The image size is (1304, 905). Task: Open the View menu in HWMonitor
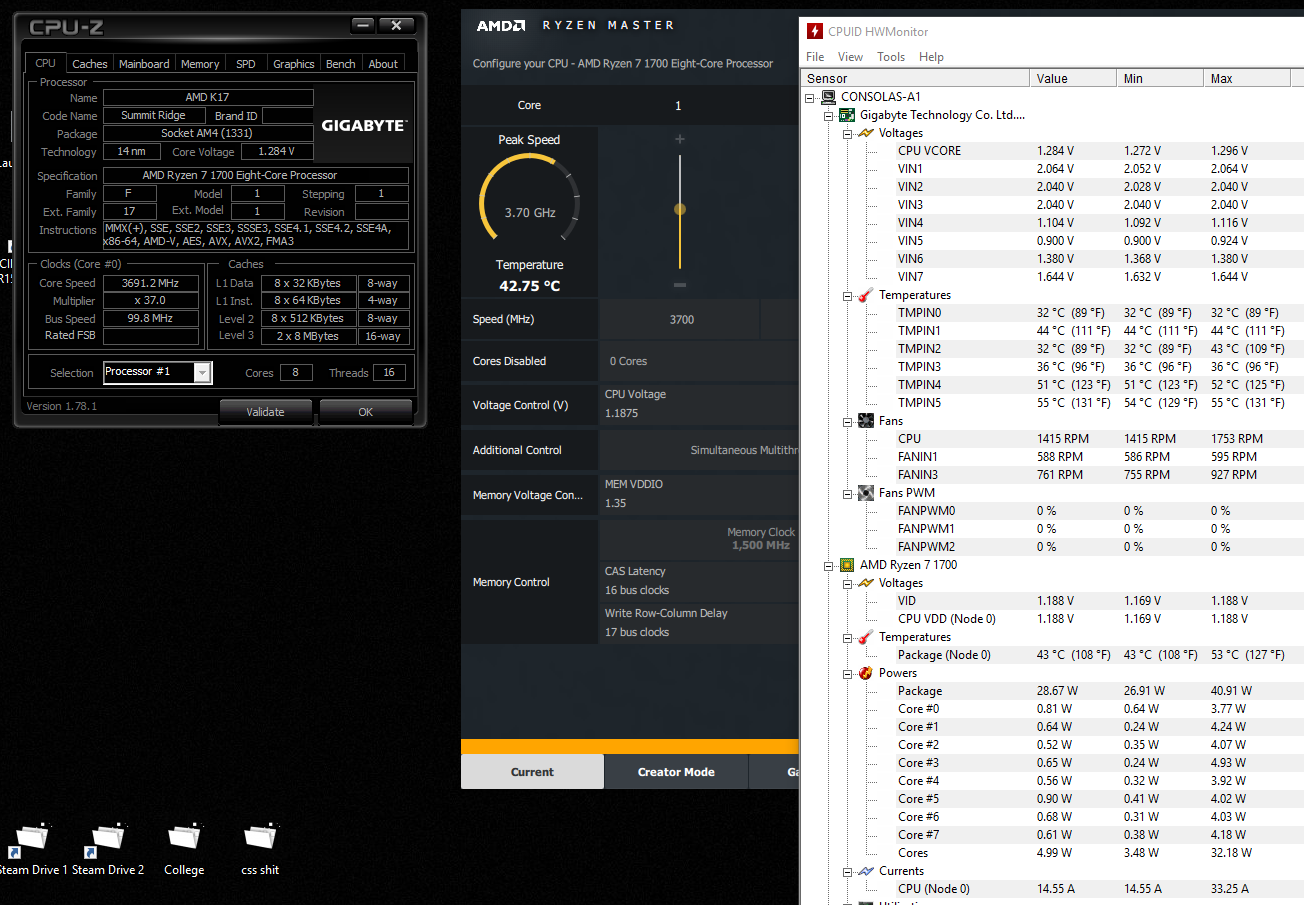850,57
